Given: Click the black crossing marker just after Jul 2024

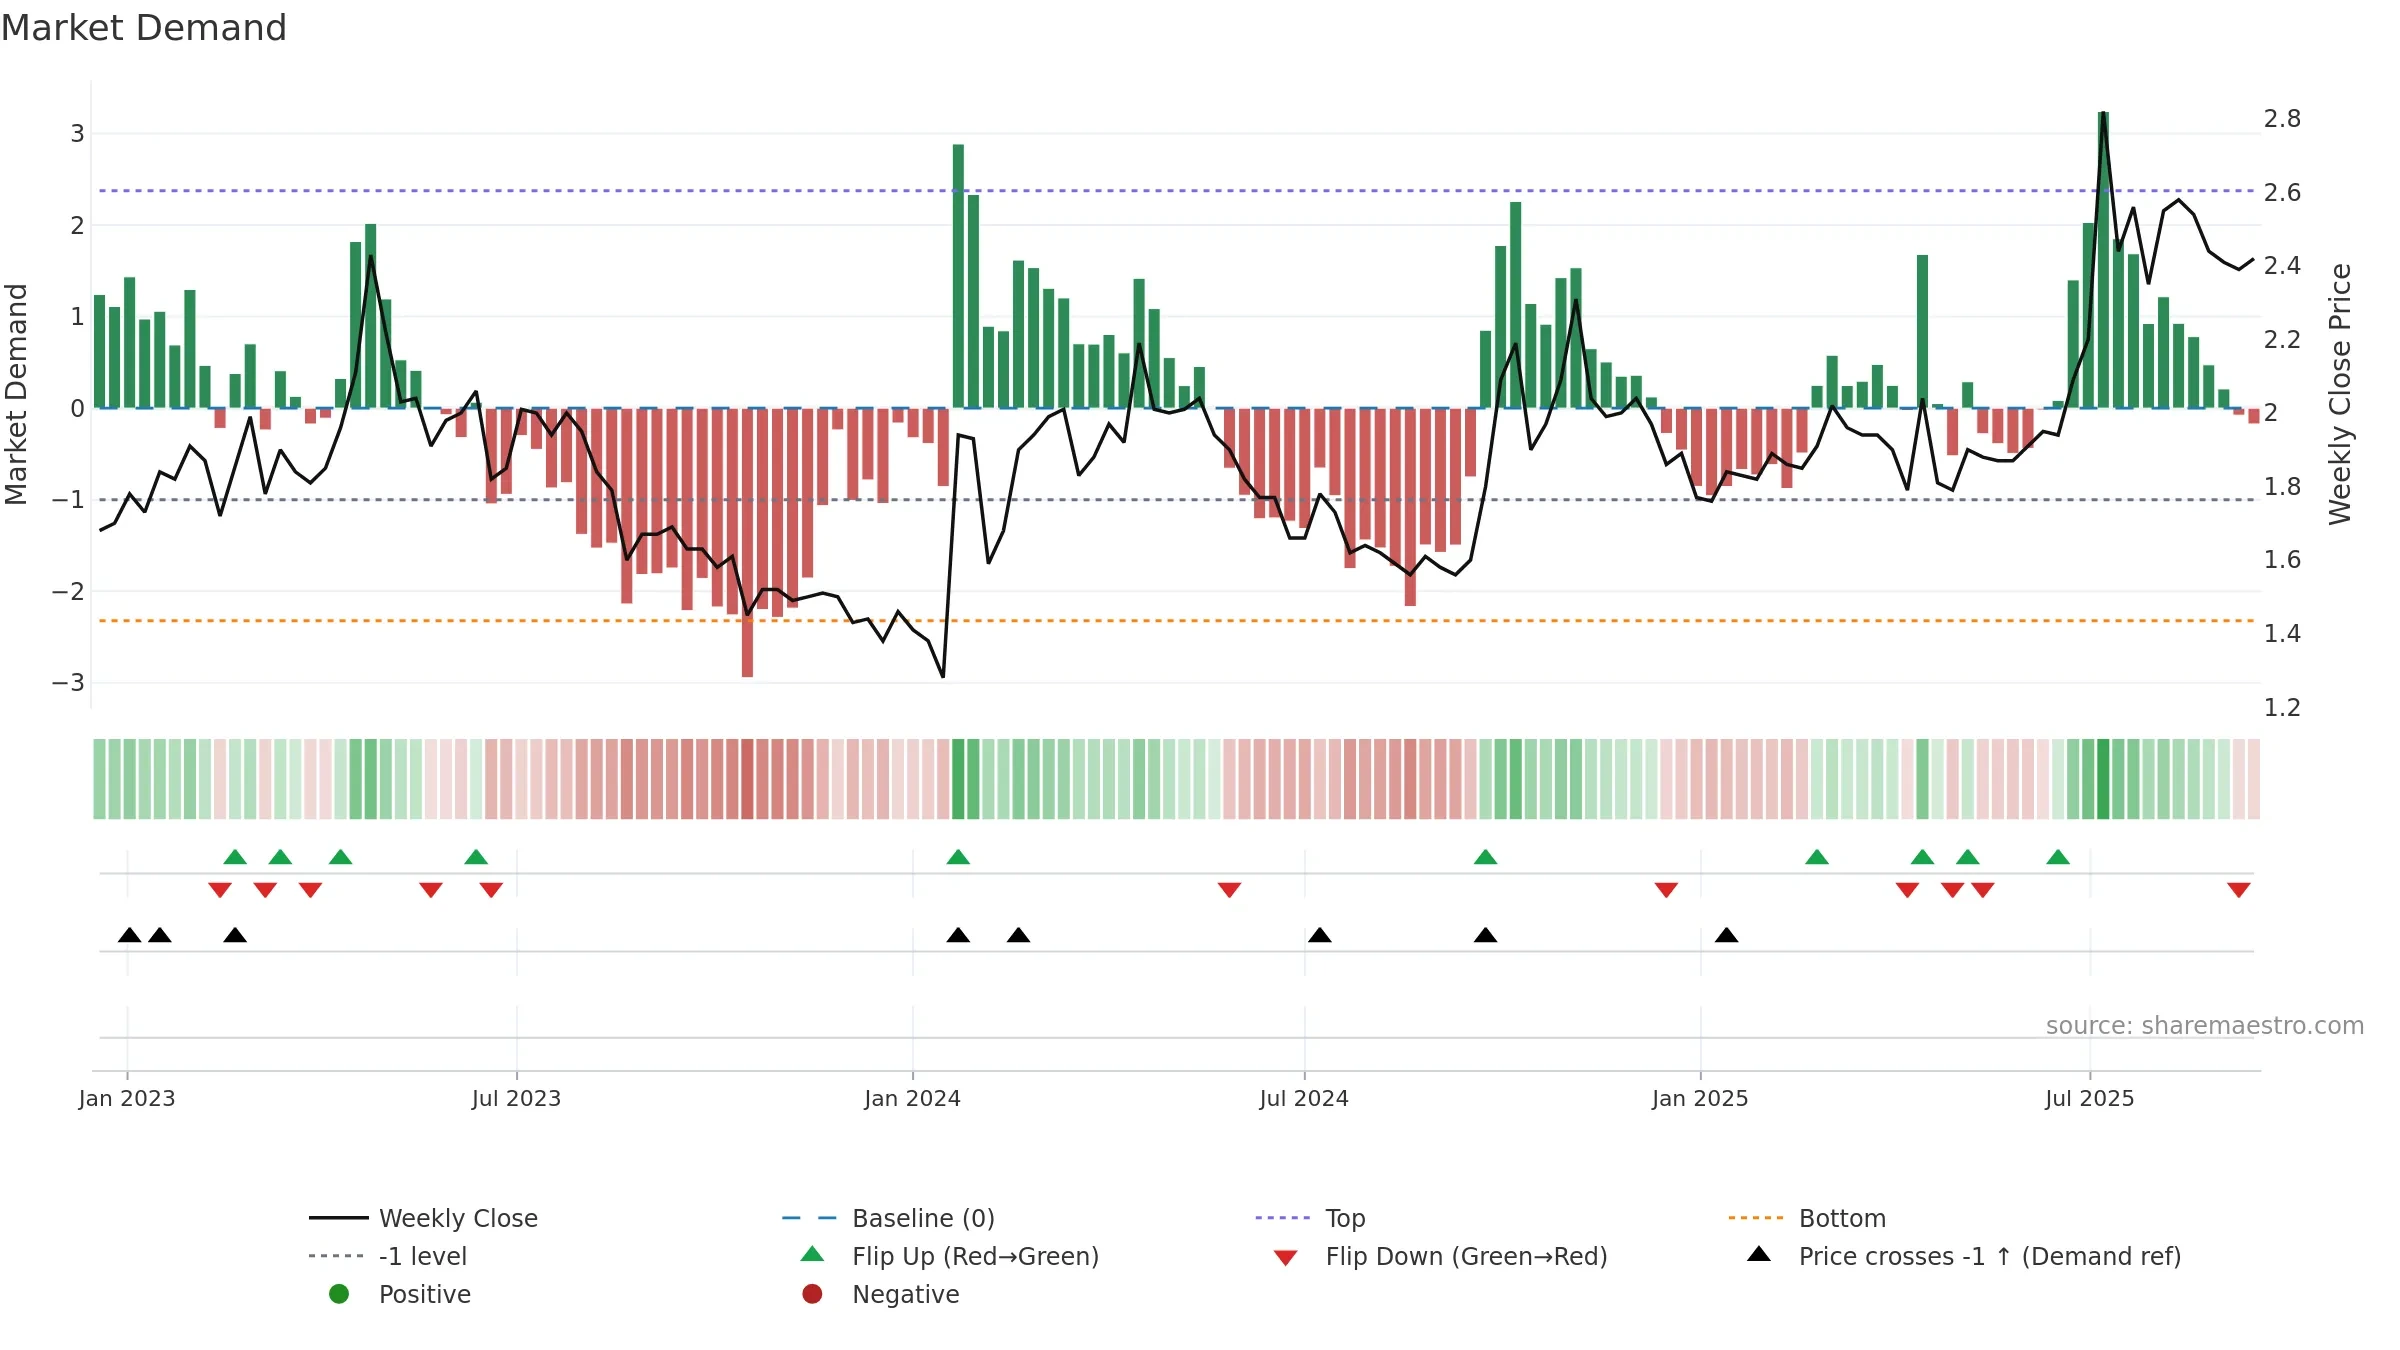Looking at the screenshot, I should pyautogui.click(x=1319, y=935).
